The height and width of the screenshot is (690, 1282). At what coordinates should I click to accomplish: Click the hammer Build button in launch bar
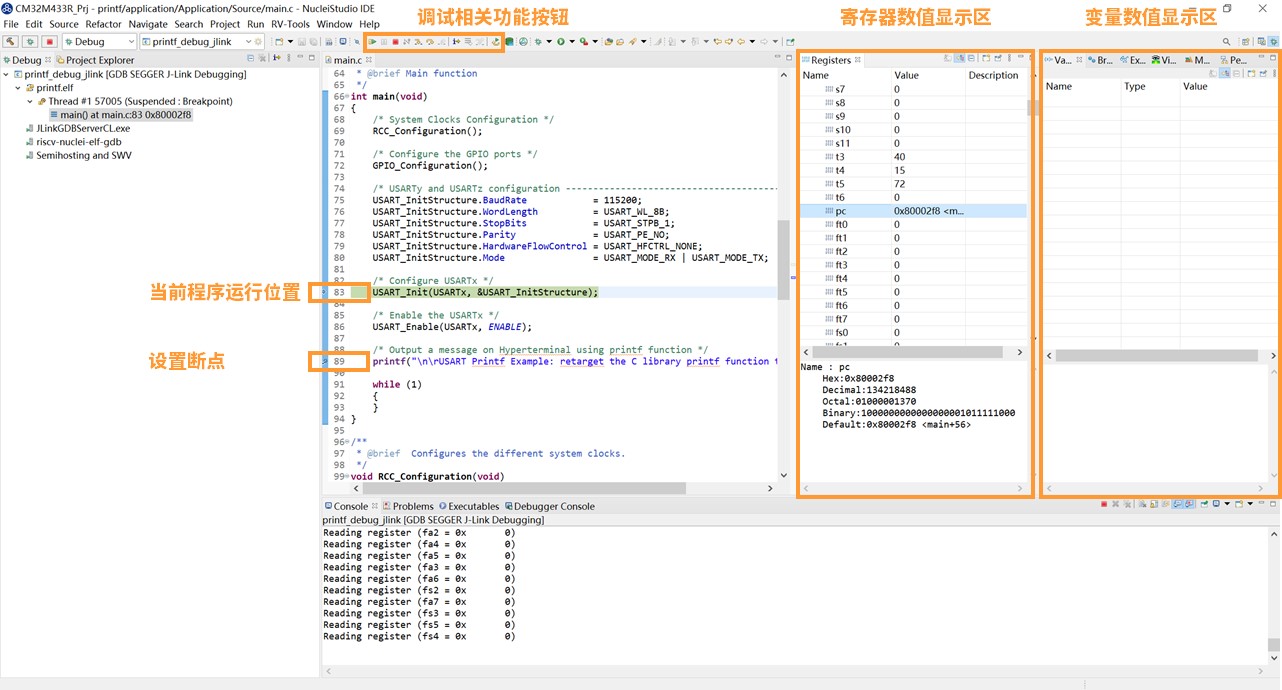(x=11, y=42)
